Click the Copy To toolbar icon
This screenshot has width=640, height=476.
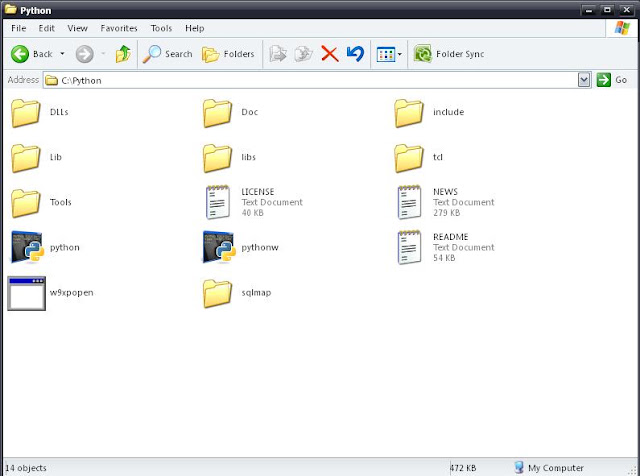[x=303, y=54]
